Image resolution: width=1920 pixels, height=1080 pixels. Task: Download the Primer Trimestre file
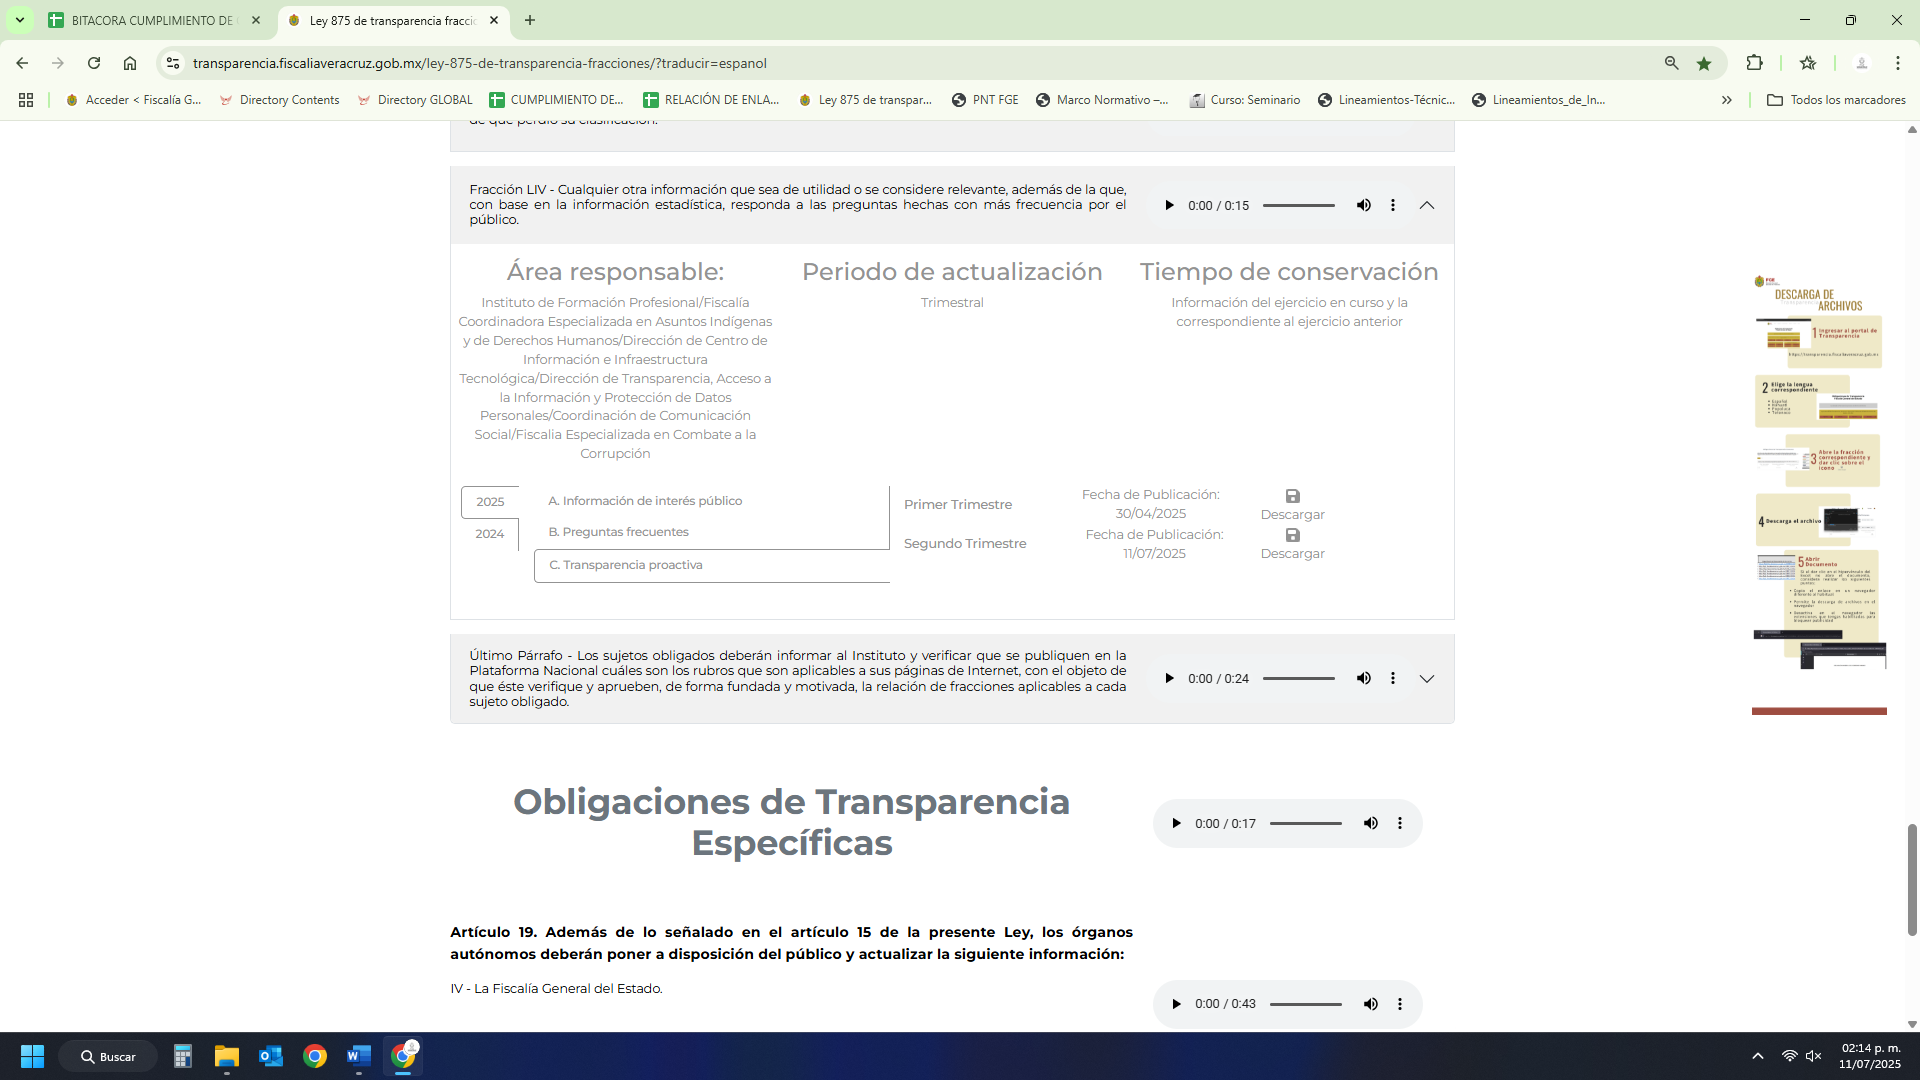pyautogui.click(x=1292, y=504)
